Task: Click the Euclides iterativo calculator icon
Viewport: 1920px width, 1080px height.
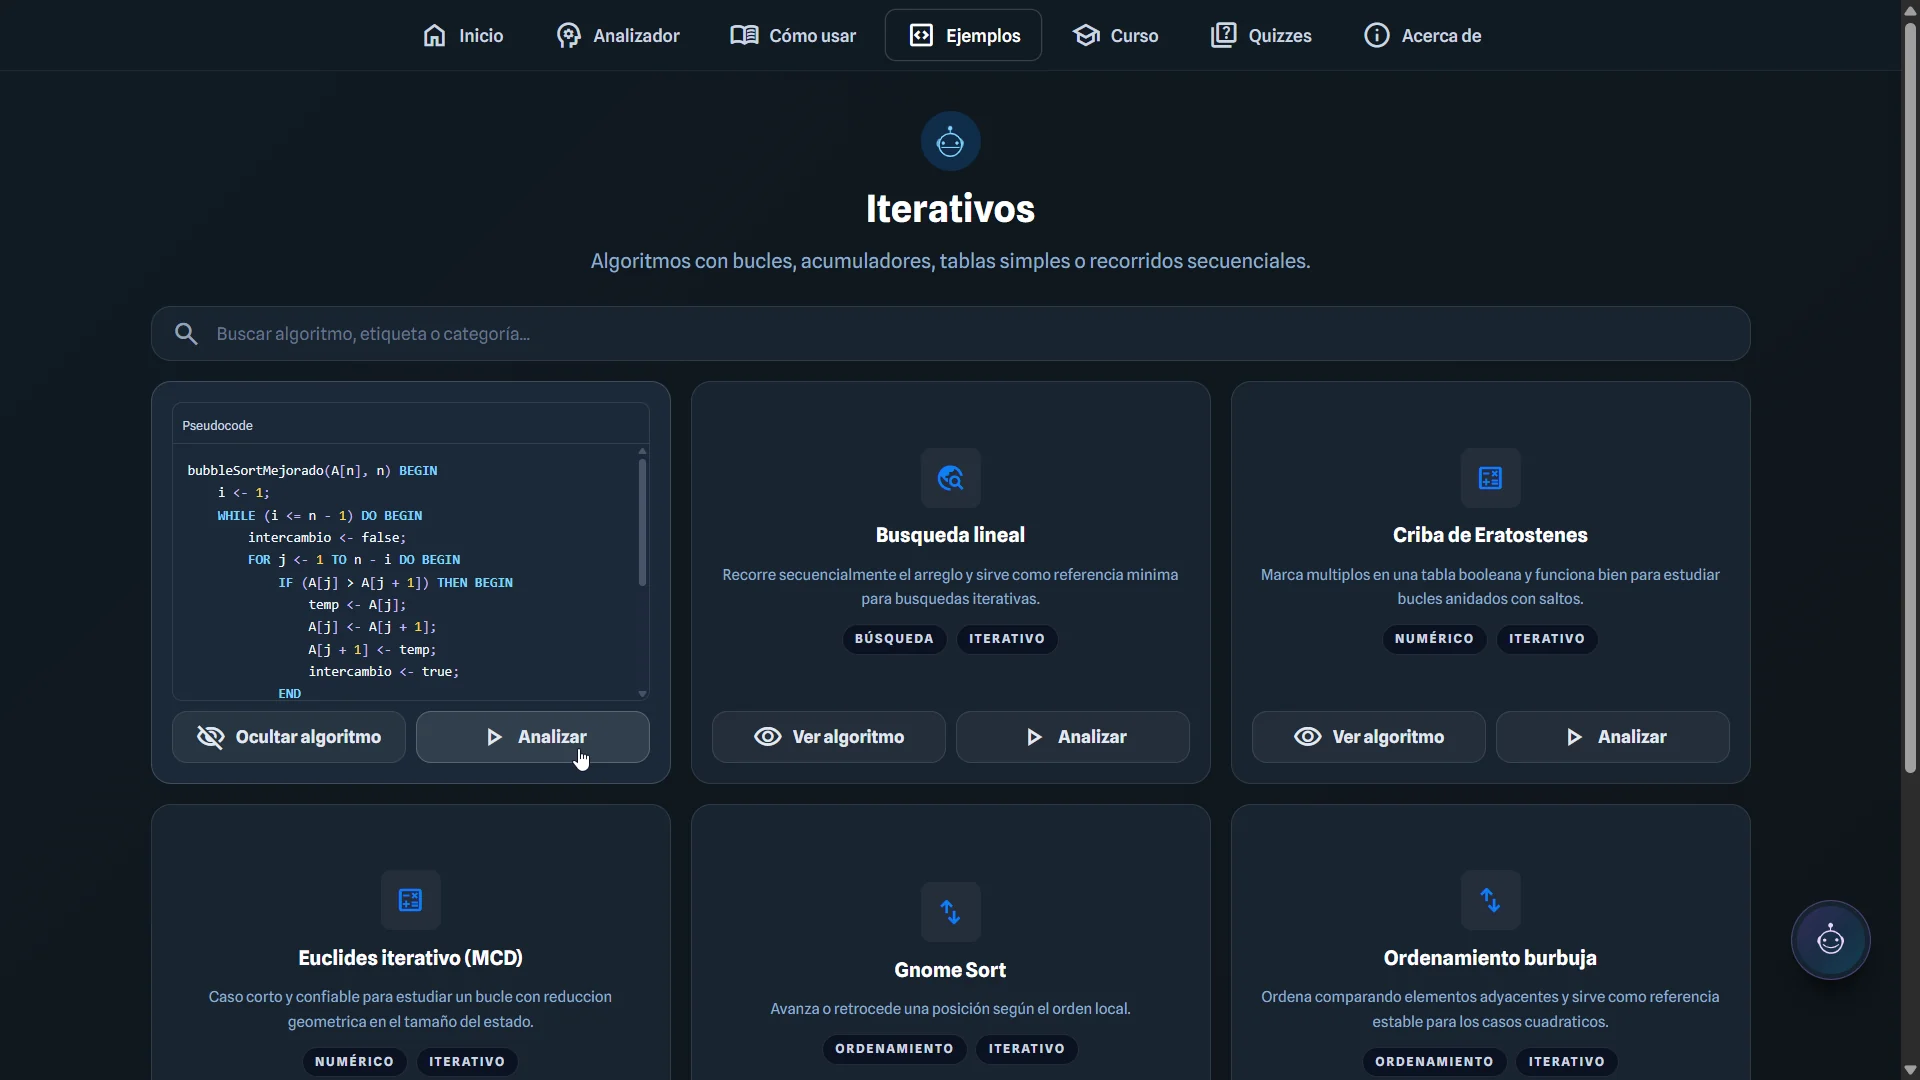Action: point(410,900)
